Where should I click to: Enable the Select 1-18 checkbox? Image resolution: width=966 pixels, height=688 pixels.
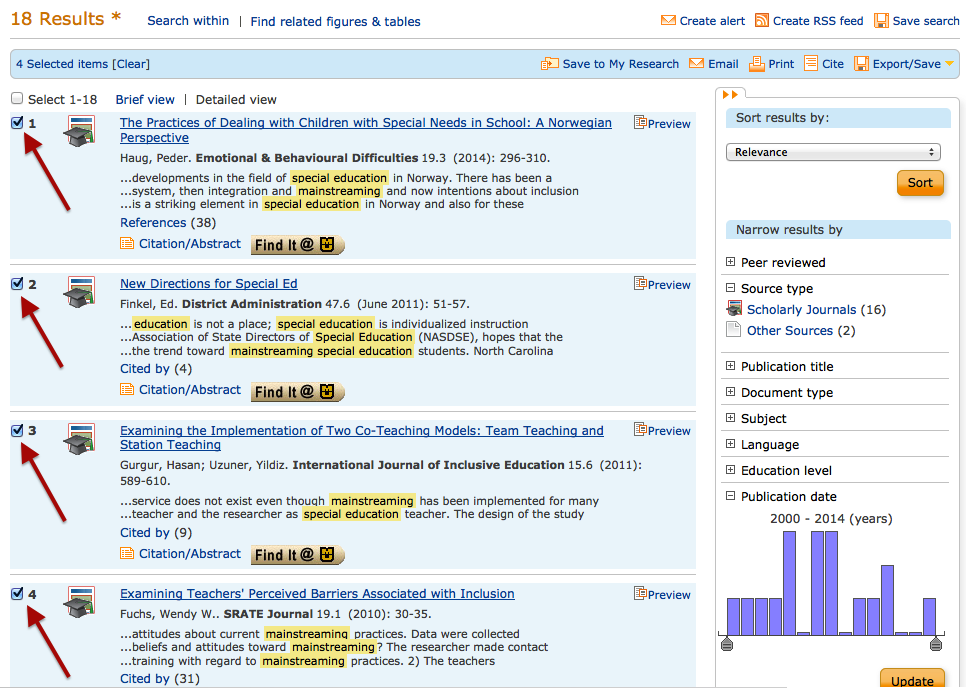[x=16, y=98]
